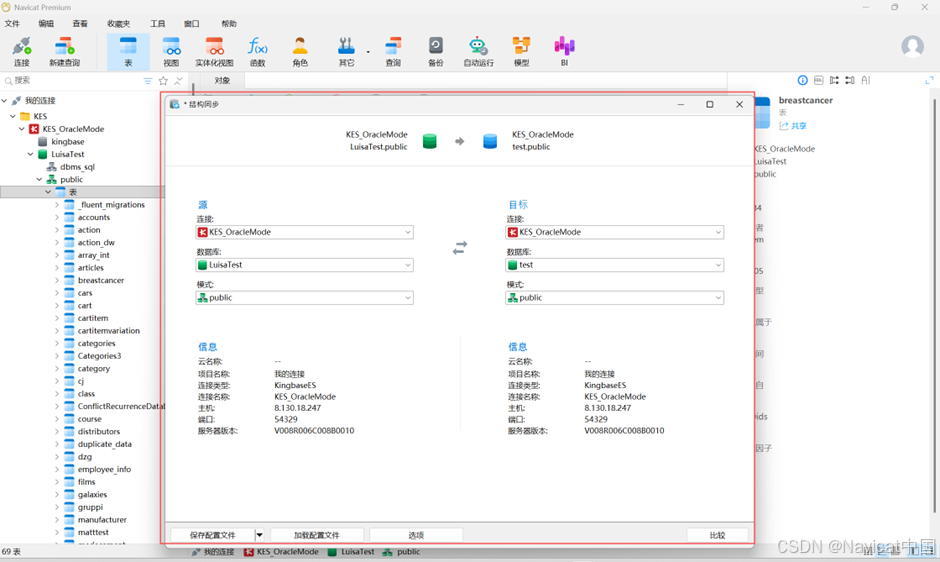The width and height of the screenshot is (940, 562).
Task: Collapse the public schema node
Action: coord(40,179)
